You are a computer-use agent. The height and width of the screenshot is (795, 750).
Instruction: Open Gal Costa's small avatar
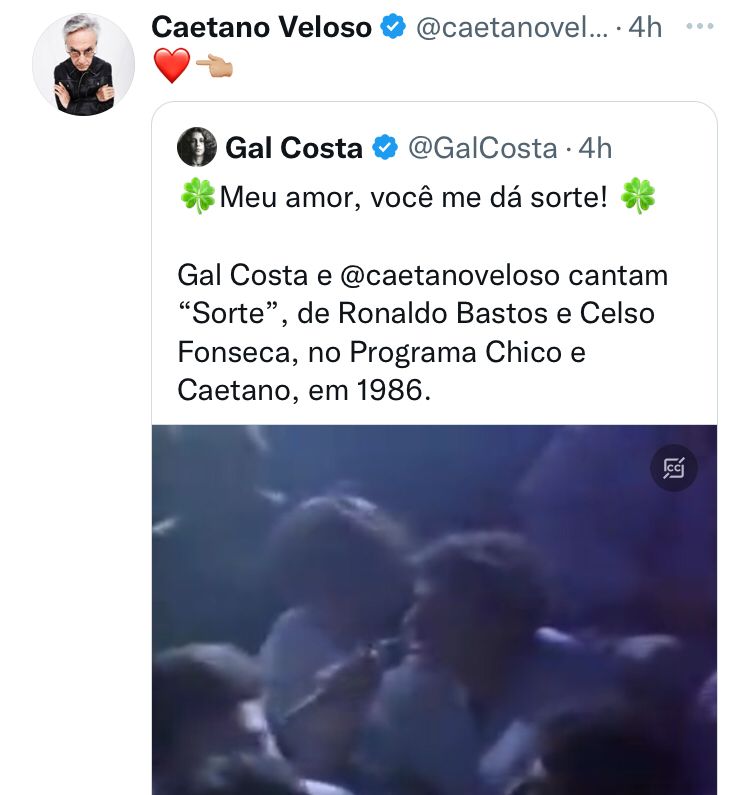pos(197,148)
